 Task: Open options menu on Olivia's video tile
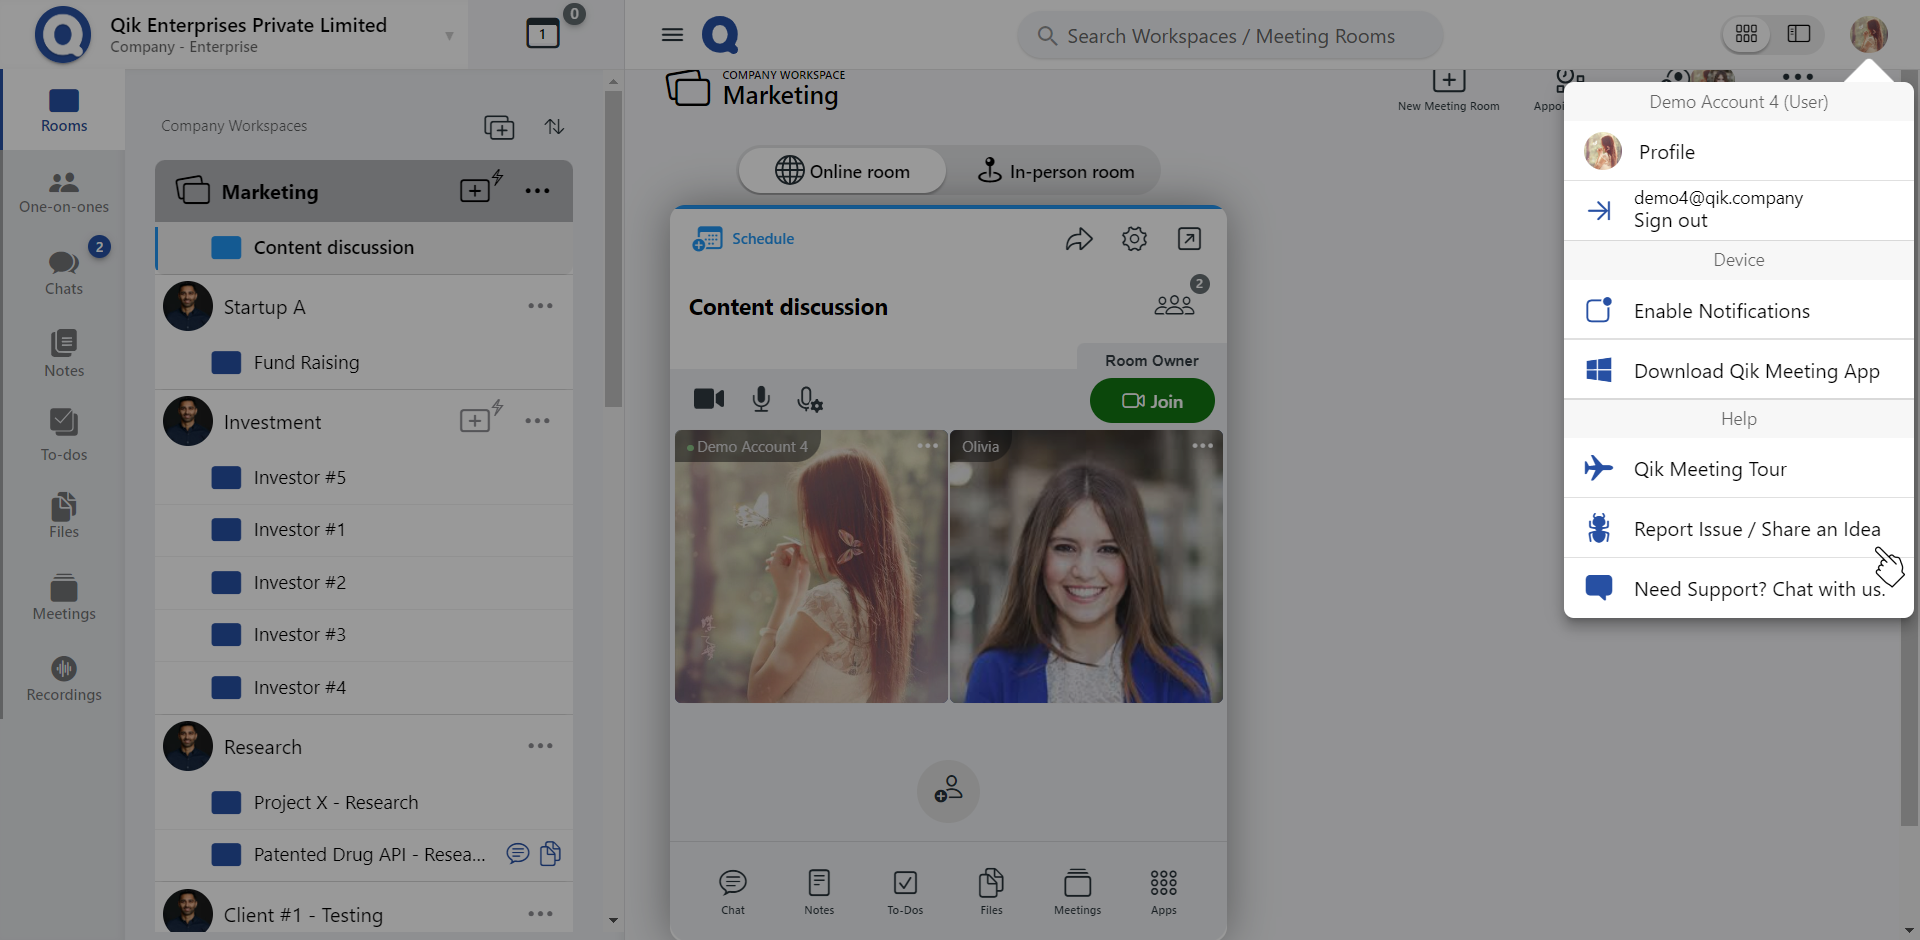[1202, 446]
